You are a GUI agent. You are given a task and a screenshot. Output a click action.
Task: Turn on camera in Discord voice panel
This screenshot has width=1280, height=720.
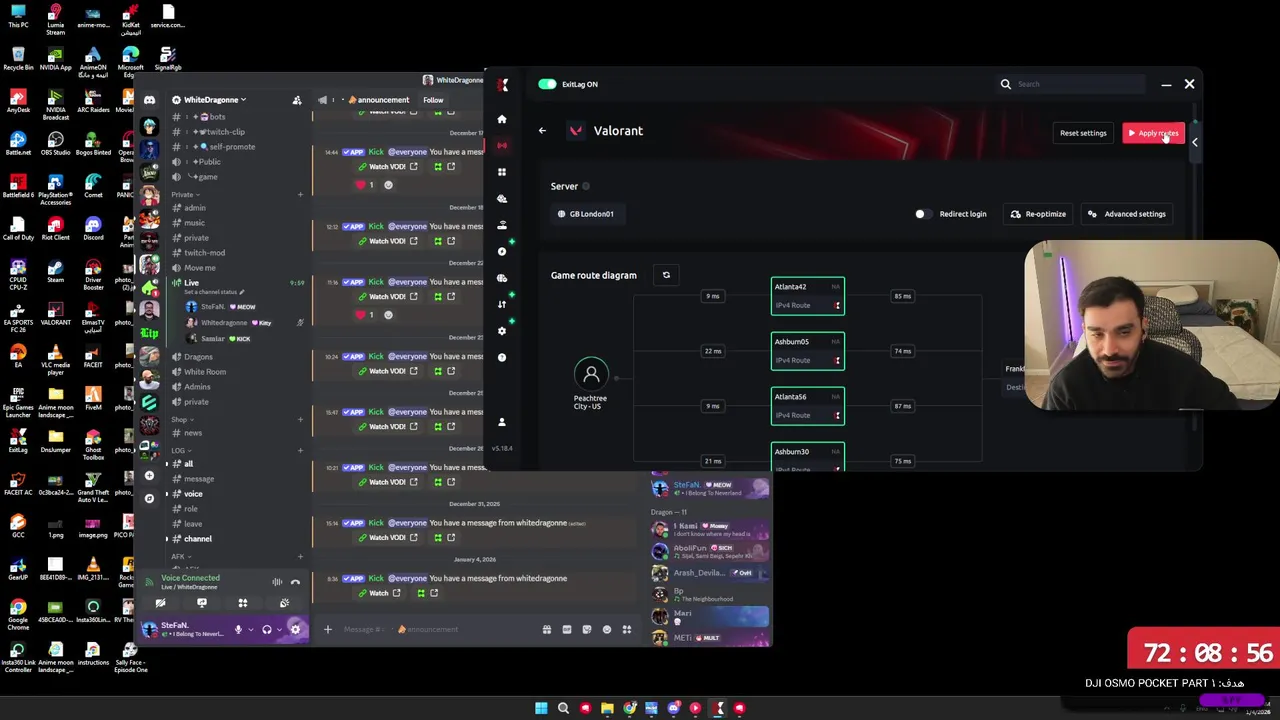coord(160,603)
